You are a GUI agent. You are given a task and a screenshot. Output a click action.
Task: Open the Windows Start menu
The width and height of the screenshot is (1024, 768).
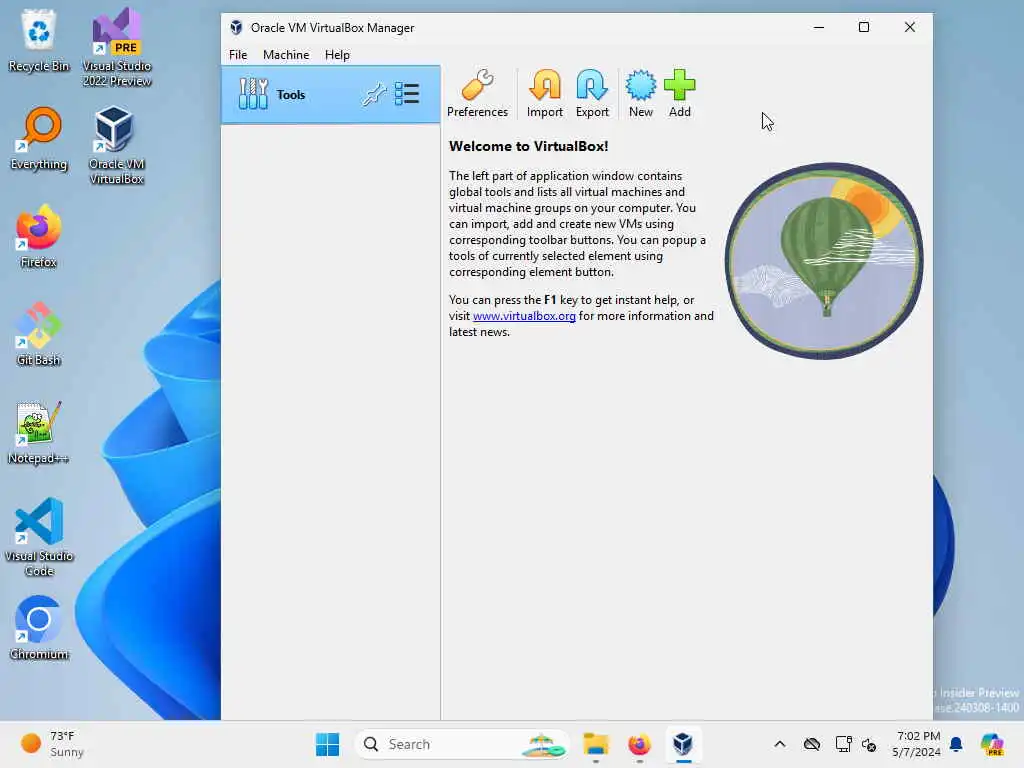click(327, 744)
